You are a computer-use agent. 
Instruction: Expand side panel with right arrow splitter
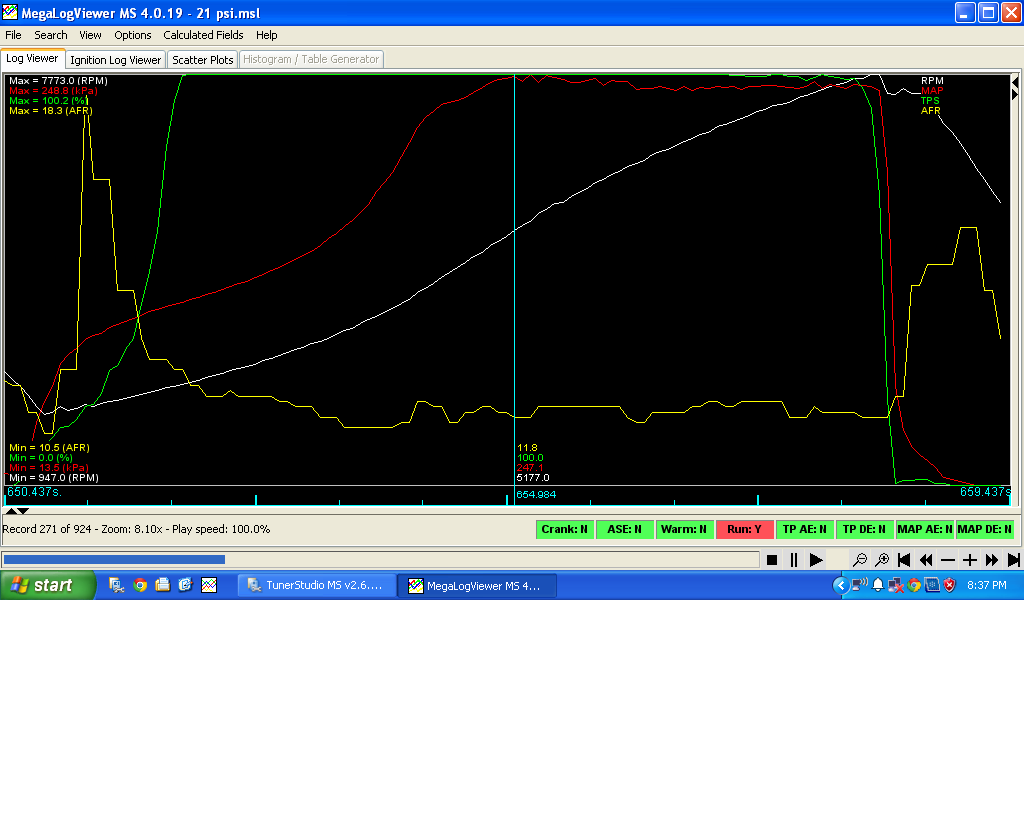(1015, 93)
